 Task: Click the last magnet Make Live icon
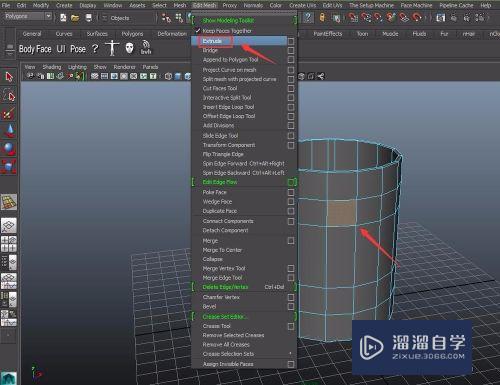click(417, 17)
